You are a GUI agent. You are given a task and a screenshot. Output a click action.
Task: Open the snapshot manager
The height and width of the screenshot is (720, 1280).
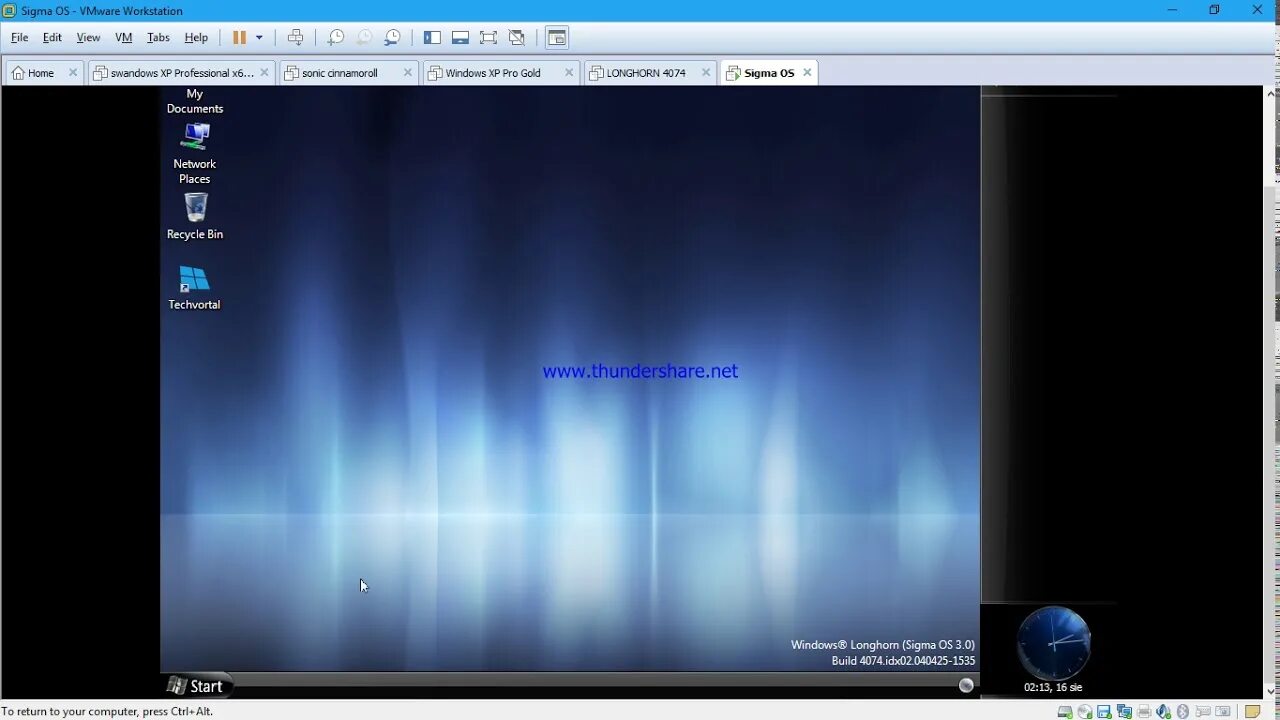tap(393, 37)
